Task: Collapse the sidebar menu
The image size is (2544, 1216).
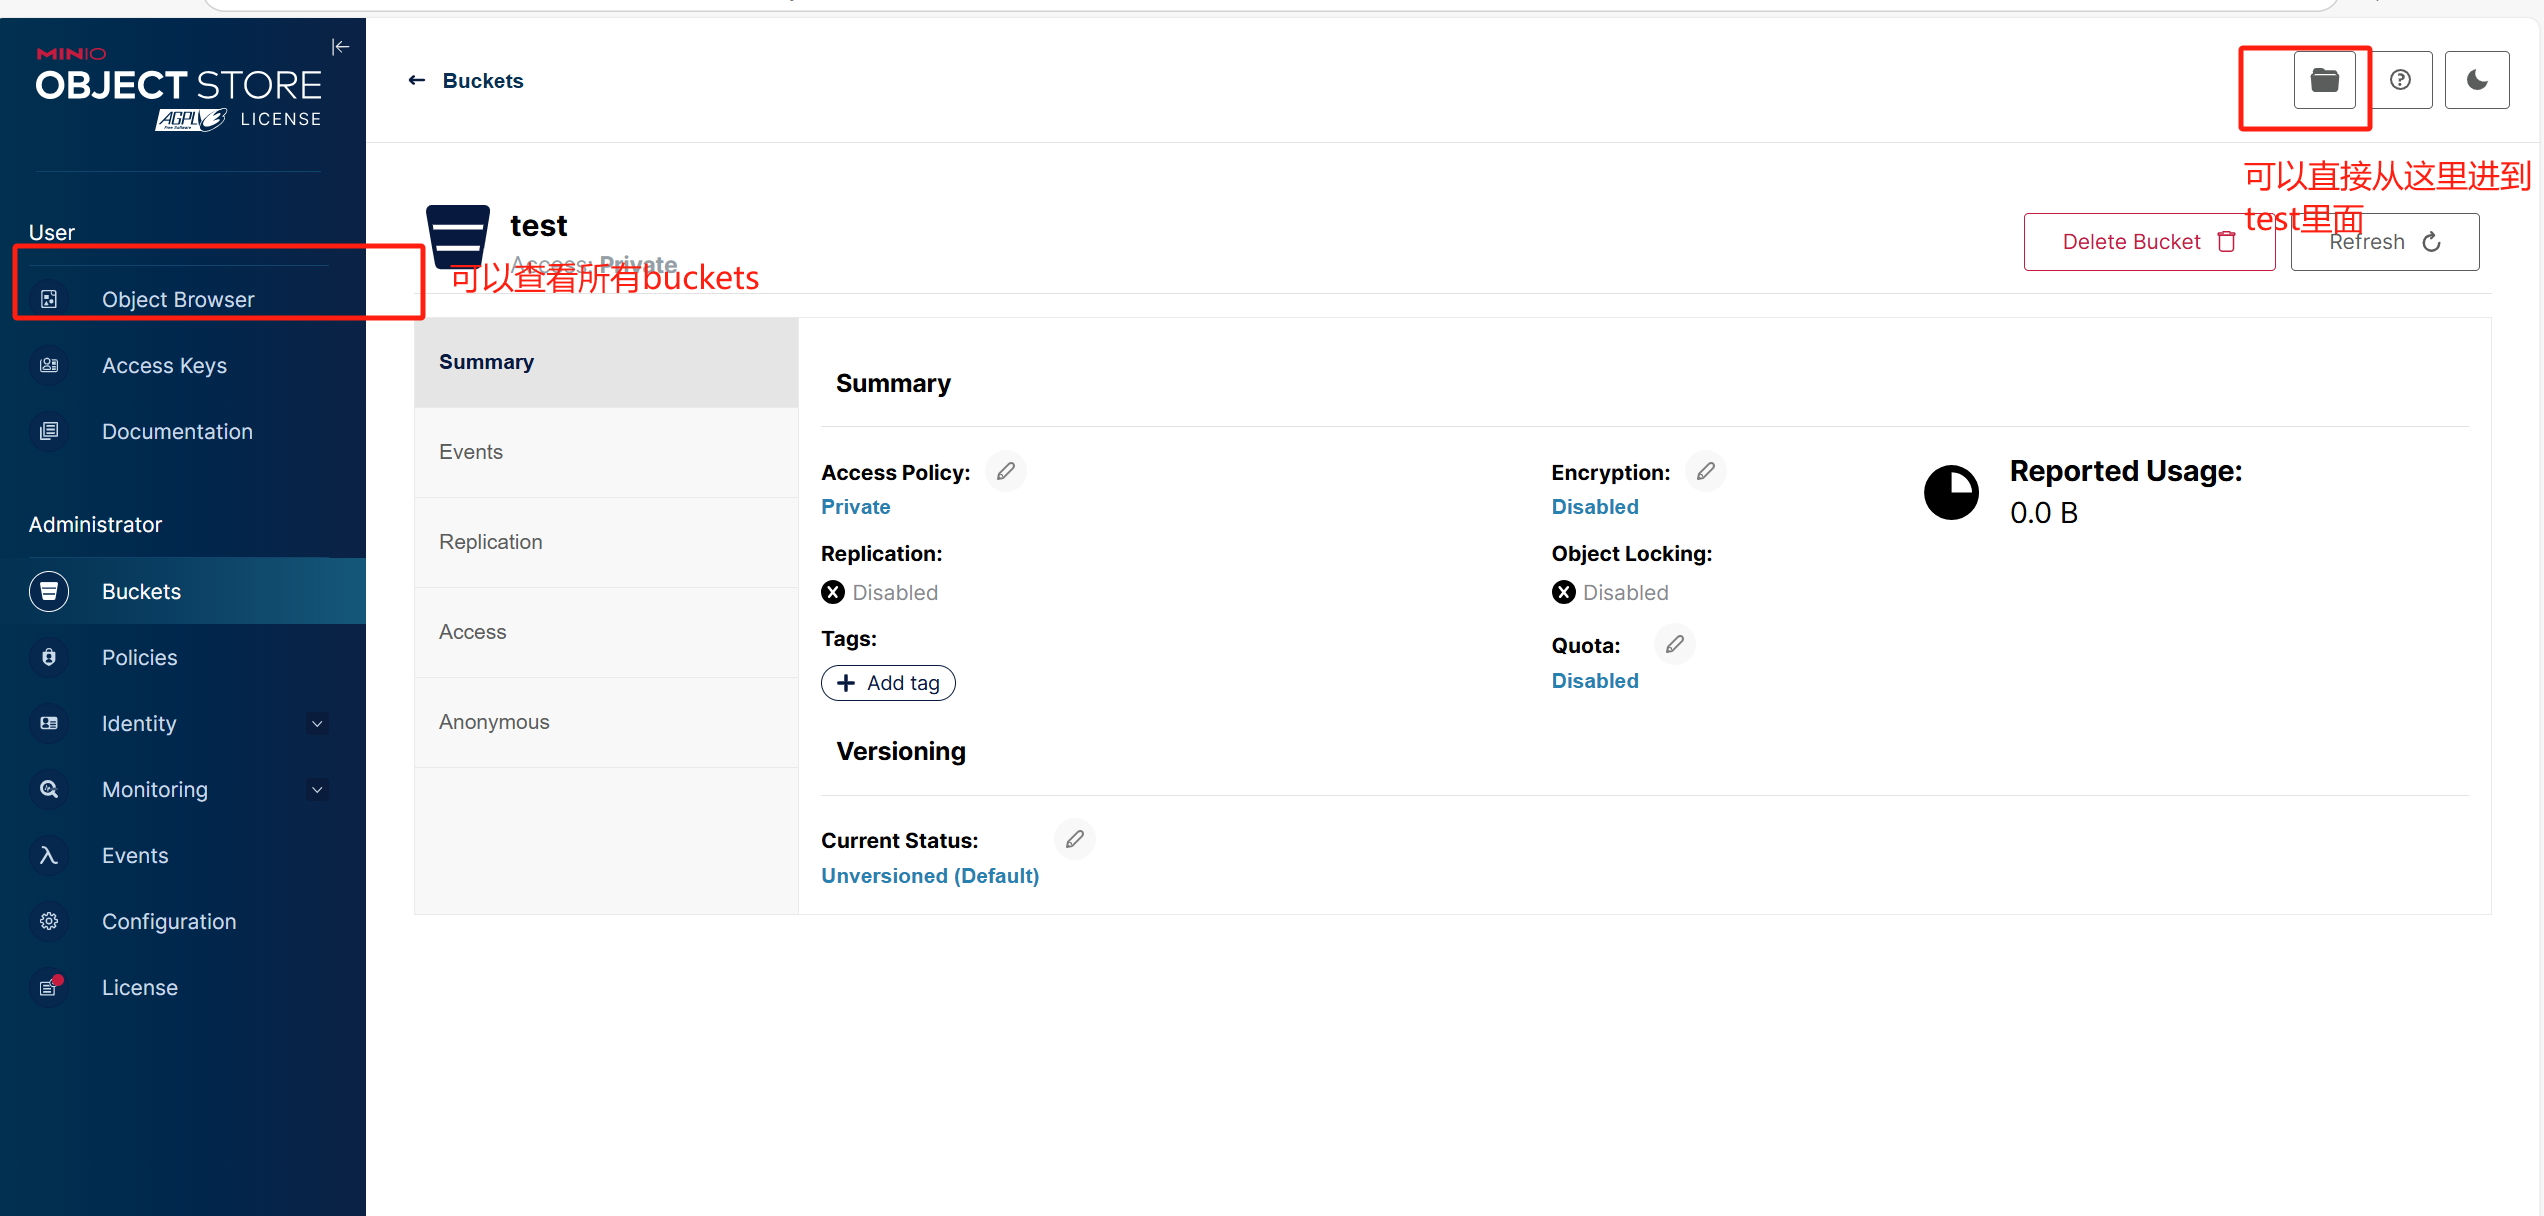Action: click(340, 47)
